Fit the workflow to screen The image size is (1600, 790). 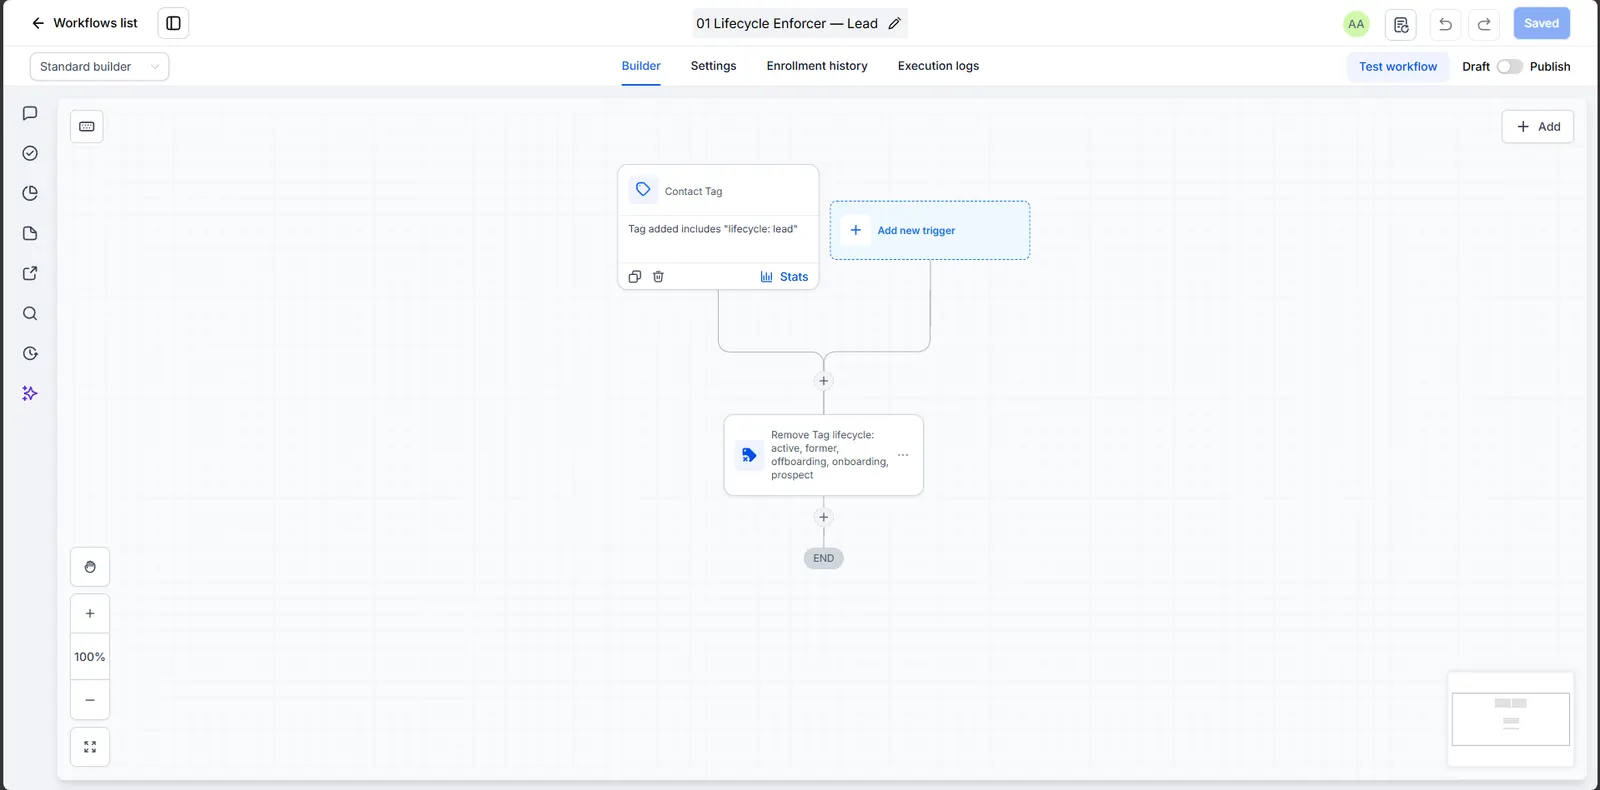pyautogui.click(x=90, y=747)
